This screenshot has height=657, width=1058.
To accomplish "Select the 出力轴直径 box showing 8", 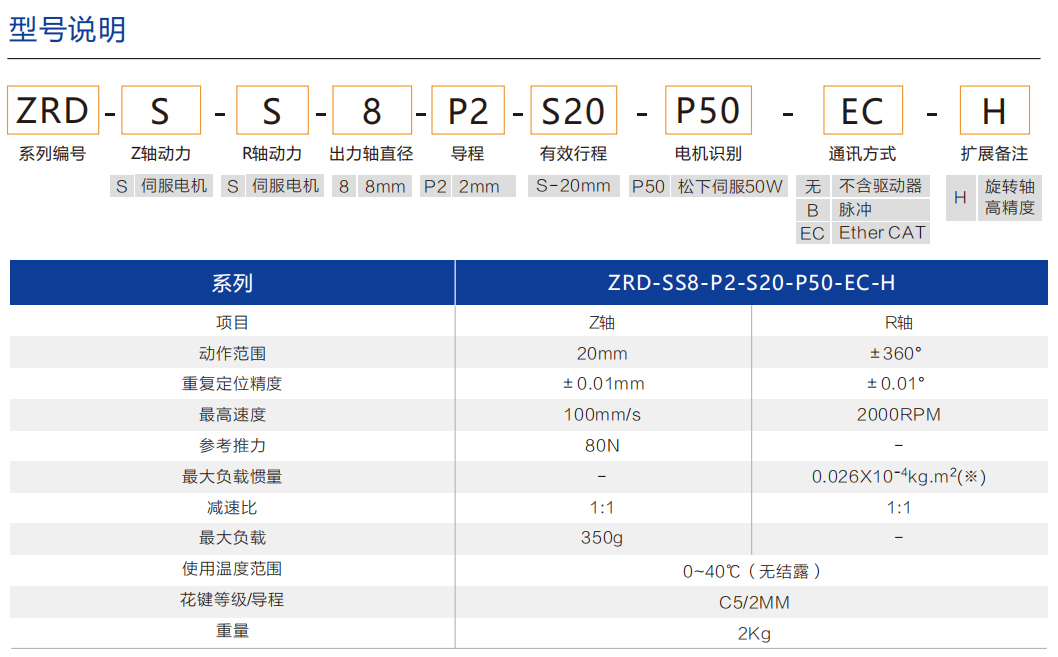I will [x=370, y=111].
